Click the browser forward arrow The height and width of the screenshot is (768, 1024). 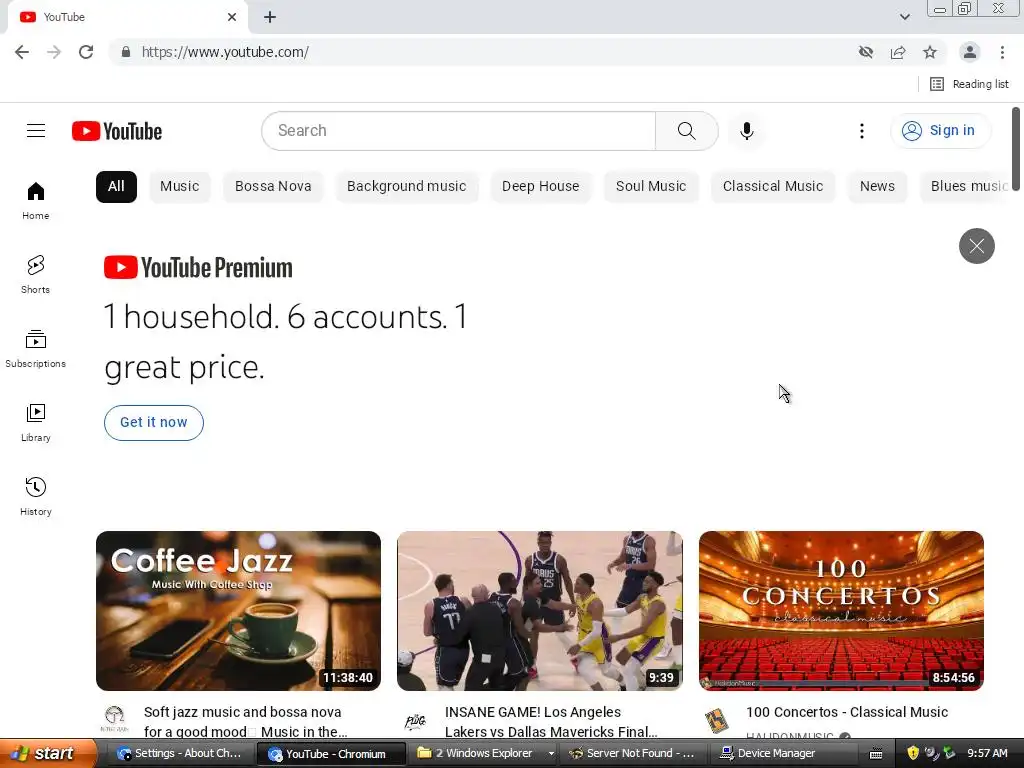pyautogui.click(x=54, y=52)
